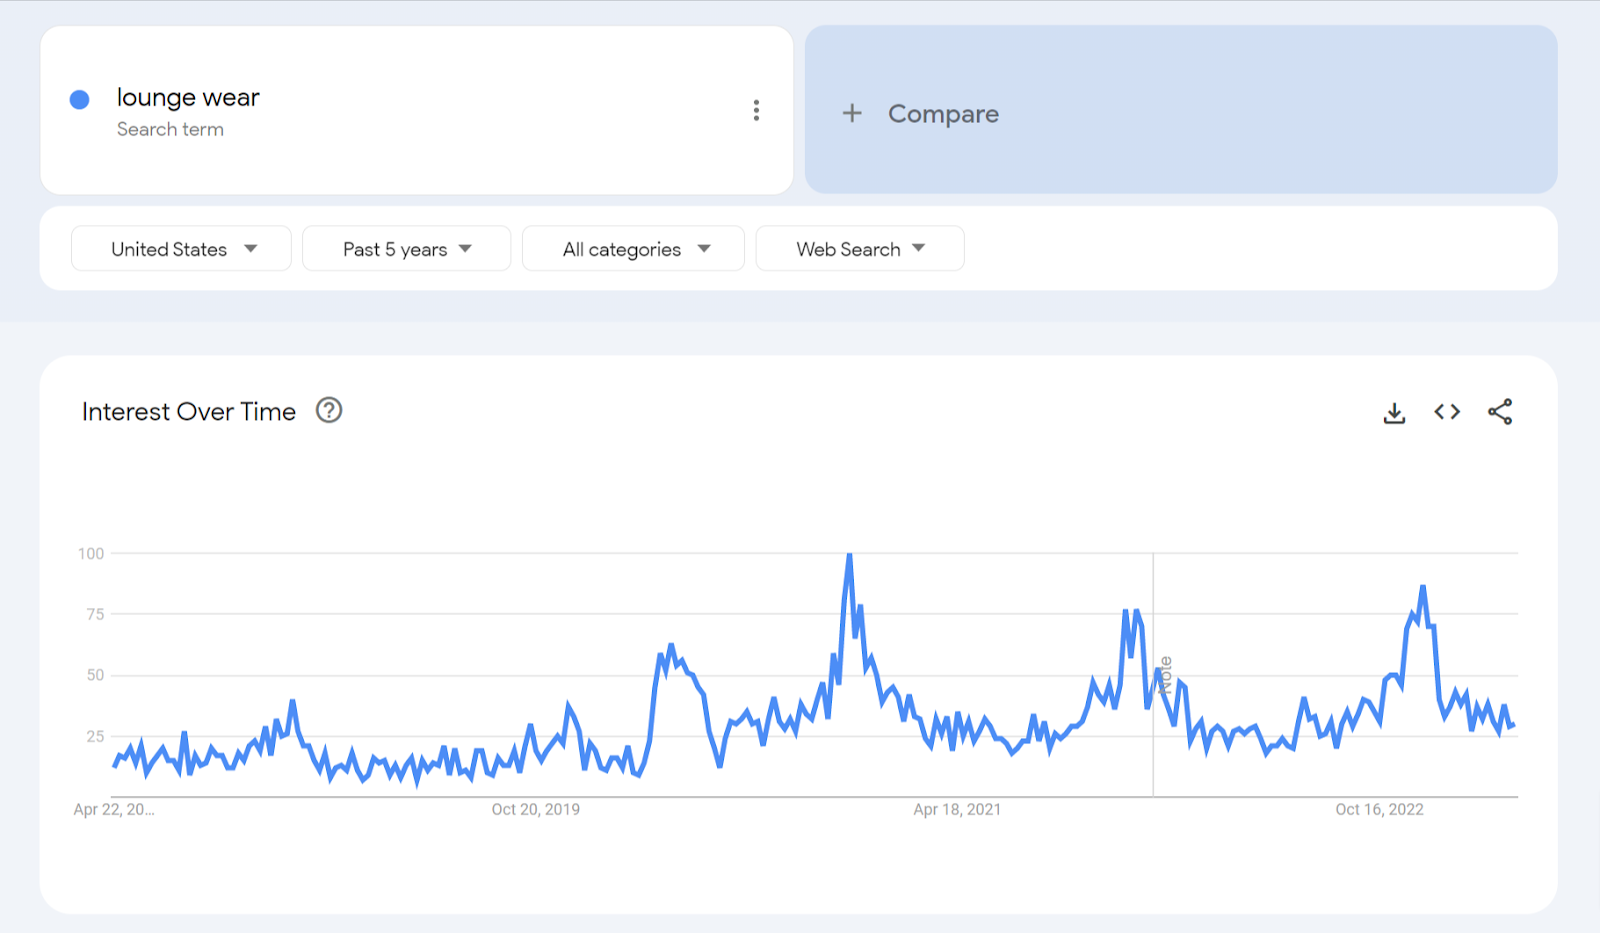Open the Past 5 years dropdown

point(406,249)
